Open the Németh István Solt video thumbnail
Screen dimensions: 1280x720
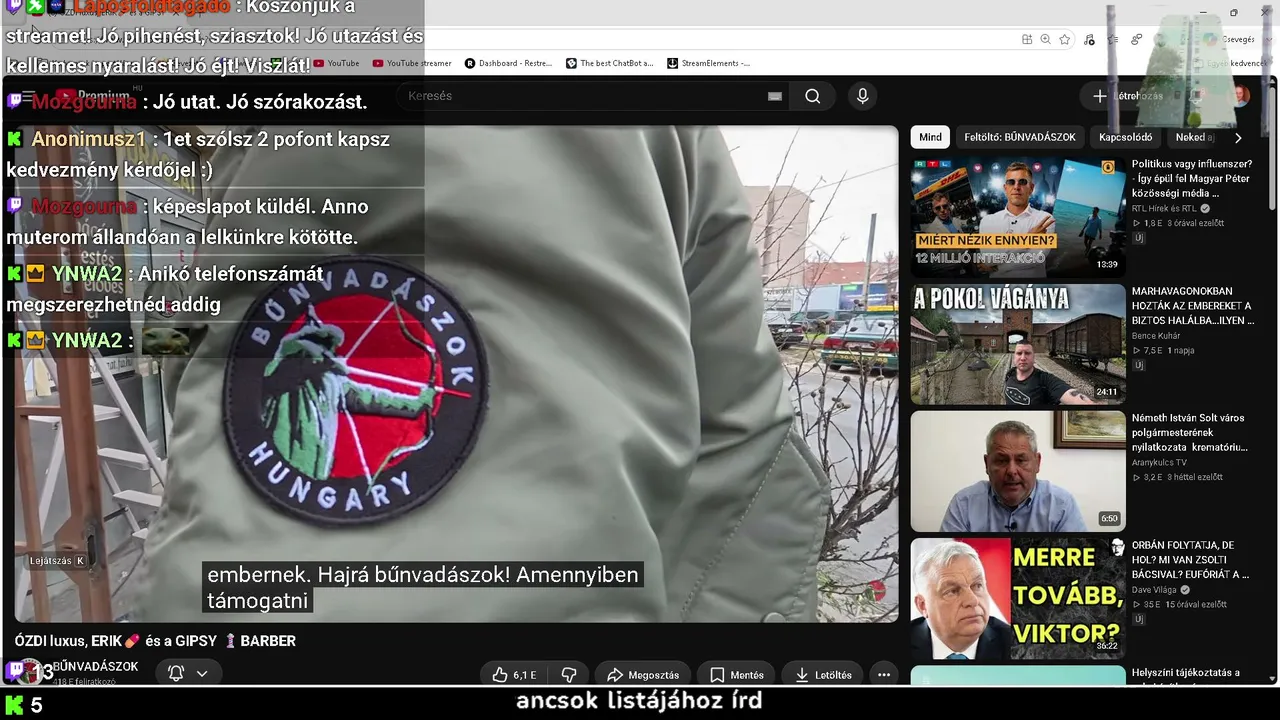click(1017, 471)
